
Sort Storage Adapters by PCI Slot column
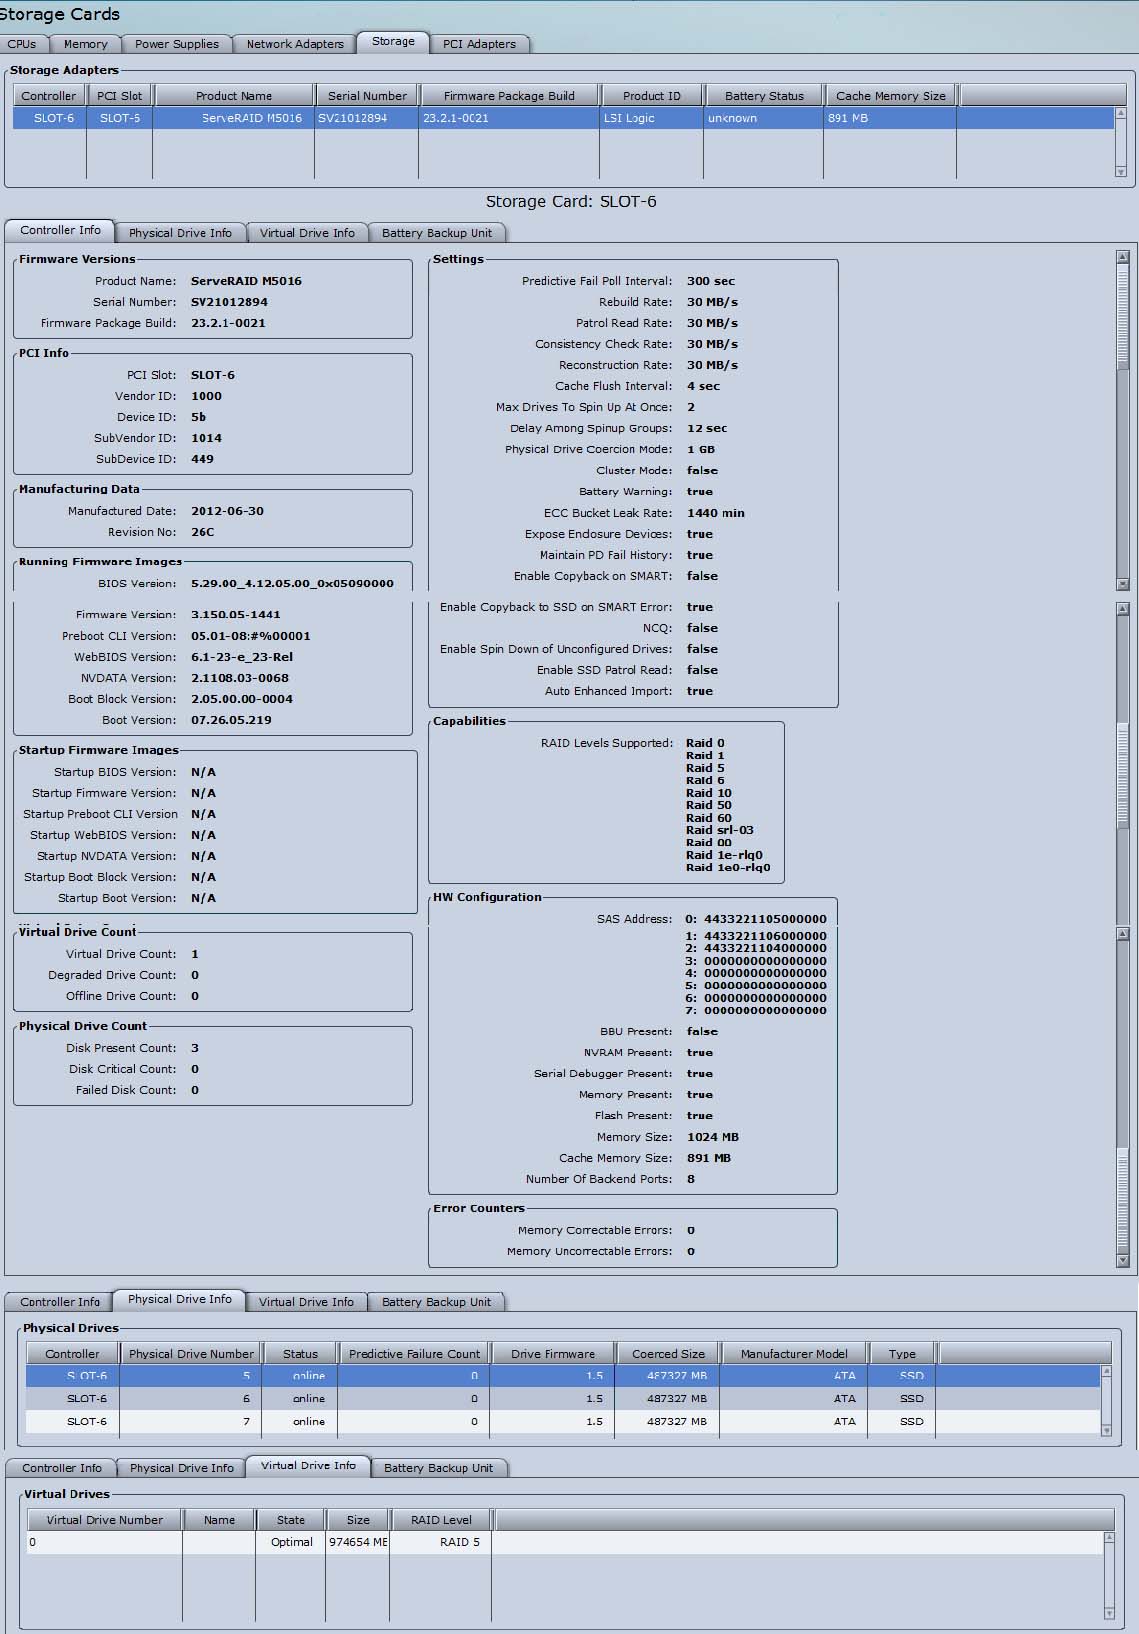[x=119, y=96]
